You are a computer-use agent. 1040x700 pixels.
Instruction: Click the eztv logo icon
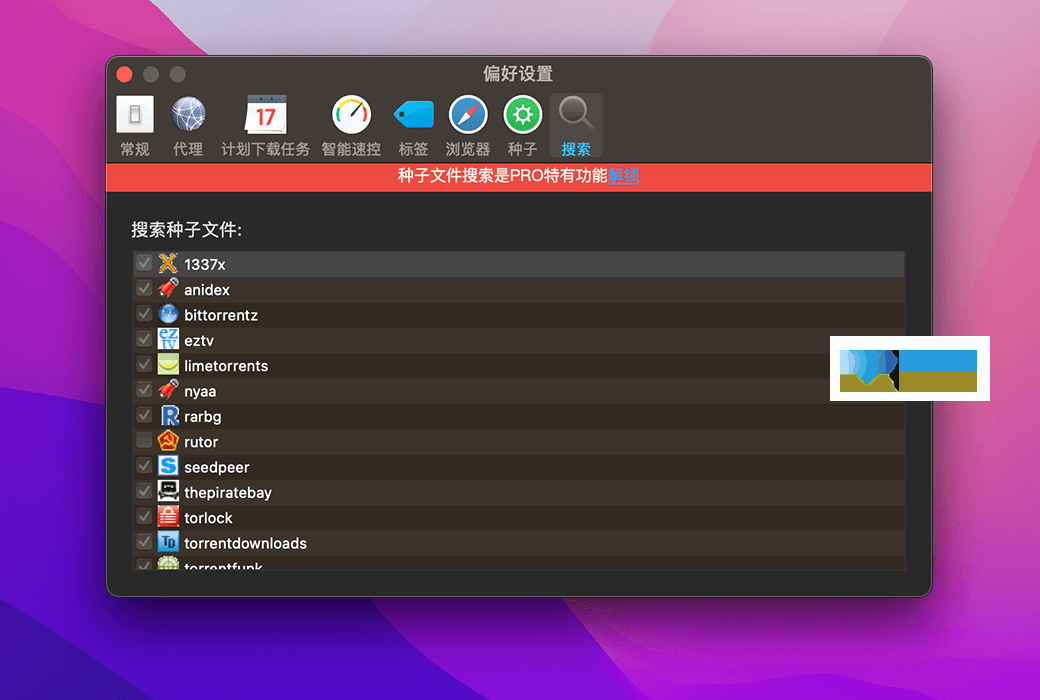[168, 339]
